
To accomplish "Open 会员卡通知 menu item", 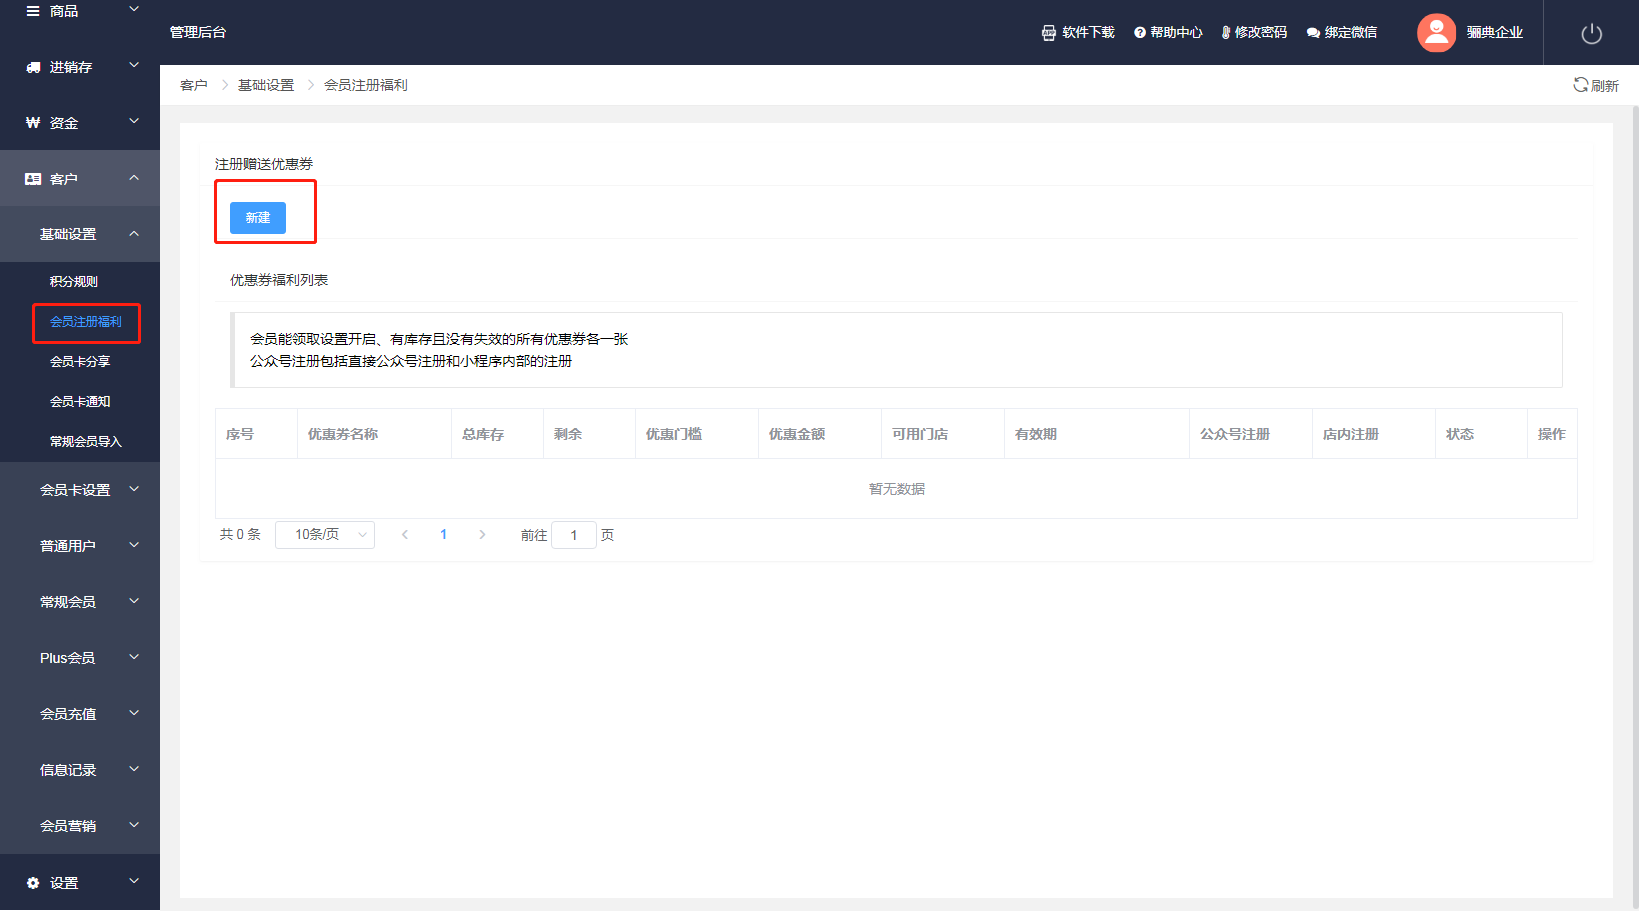I will pyautogui.click(x=80, y=402).
